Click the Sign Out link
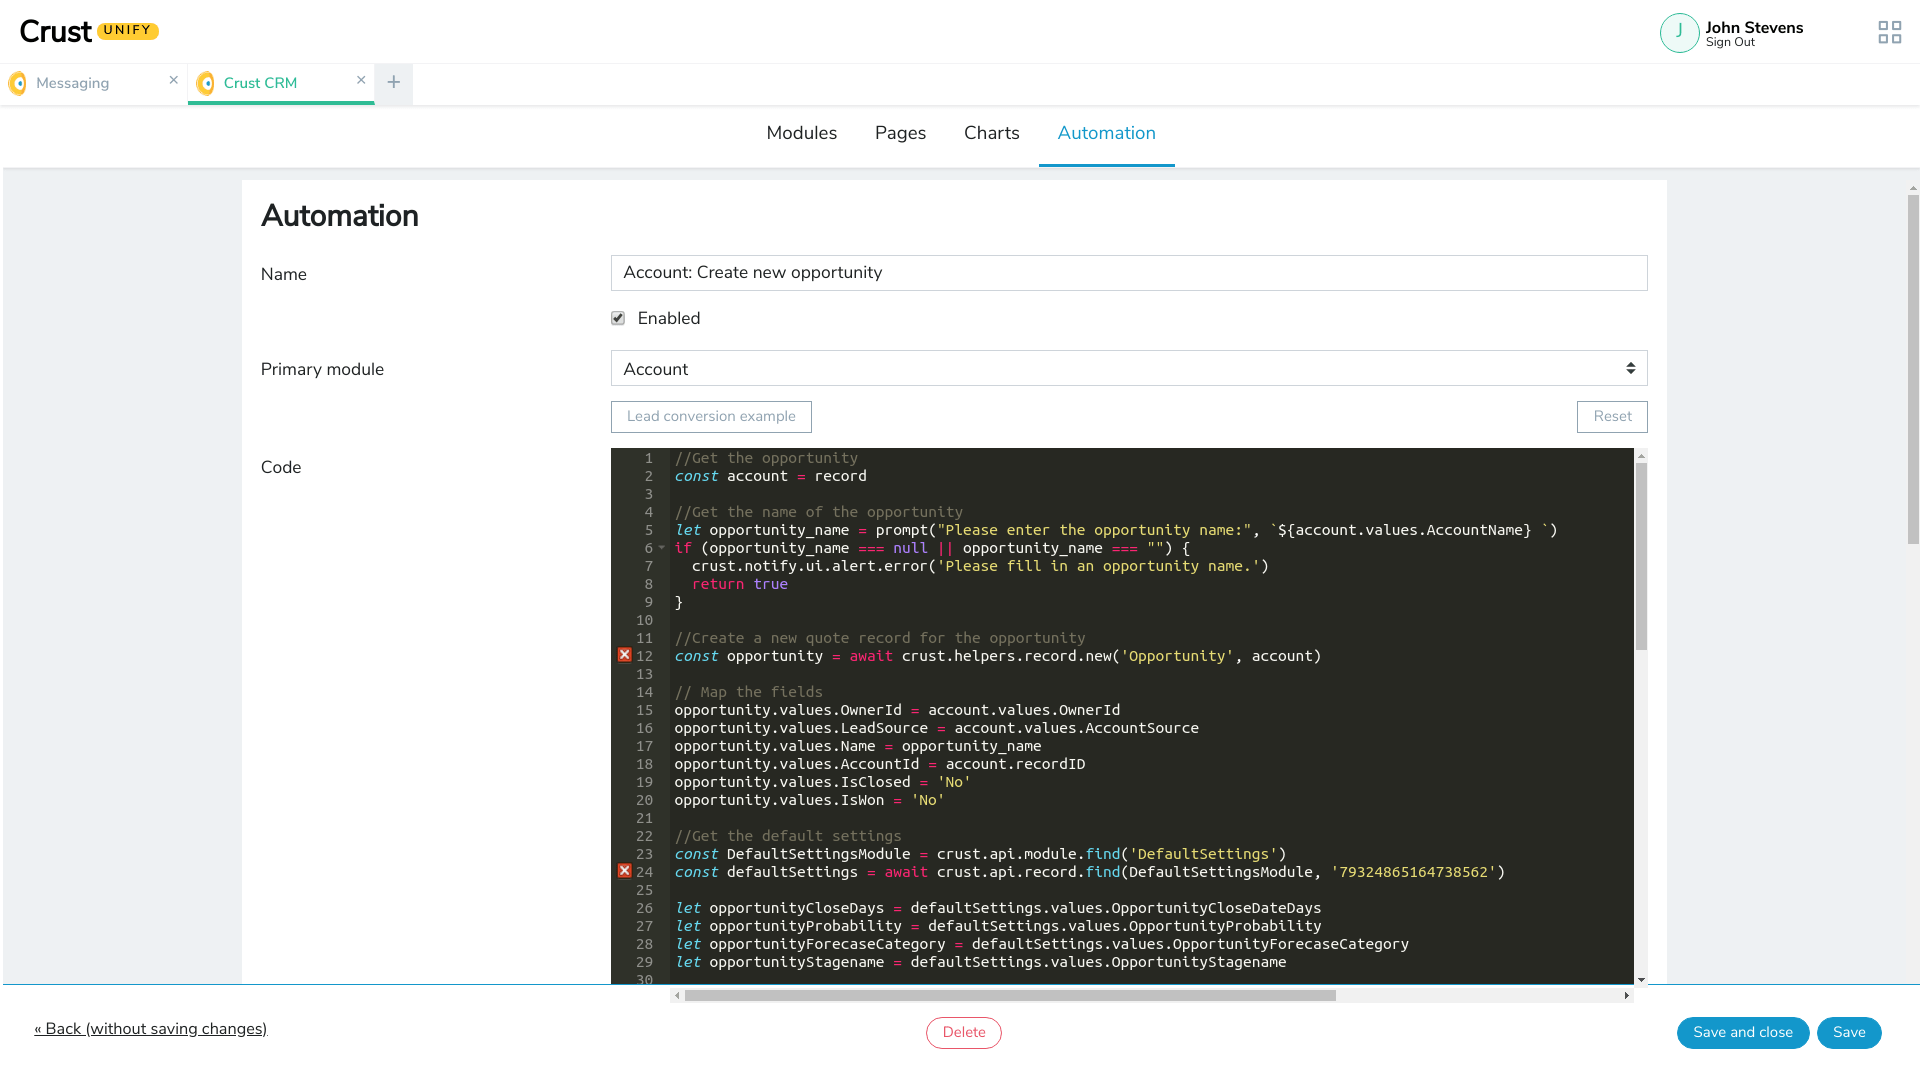This screenshot has width=1920, height=1080. click(x=1730, y=43)
